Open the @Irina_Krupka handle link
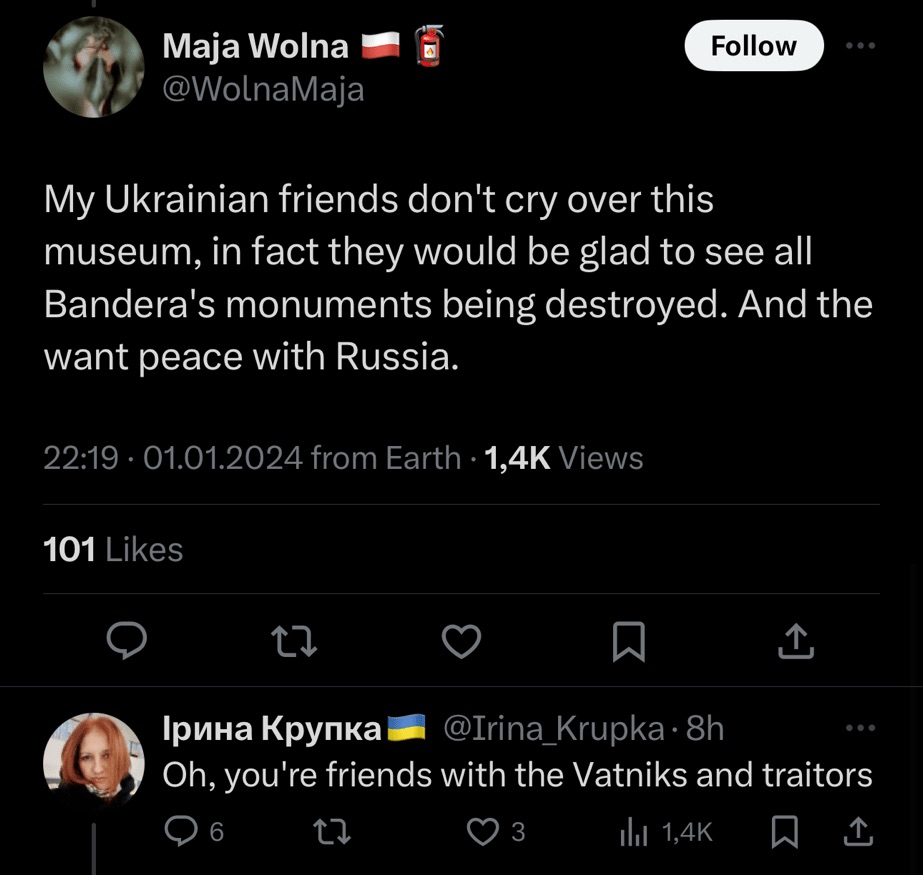Viewport: 923px width, 875px height. click(552, 729)
